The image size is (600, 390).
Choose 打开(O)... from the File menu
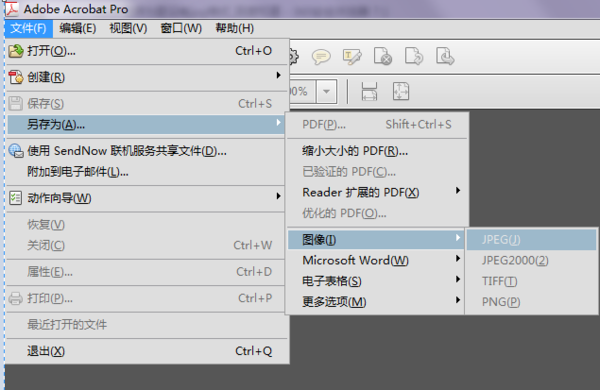147,51
